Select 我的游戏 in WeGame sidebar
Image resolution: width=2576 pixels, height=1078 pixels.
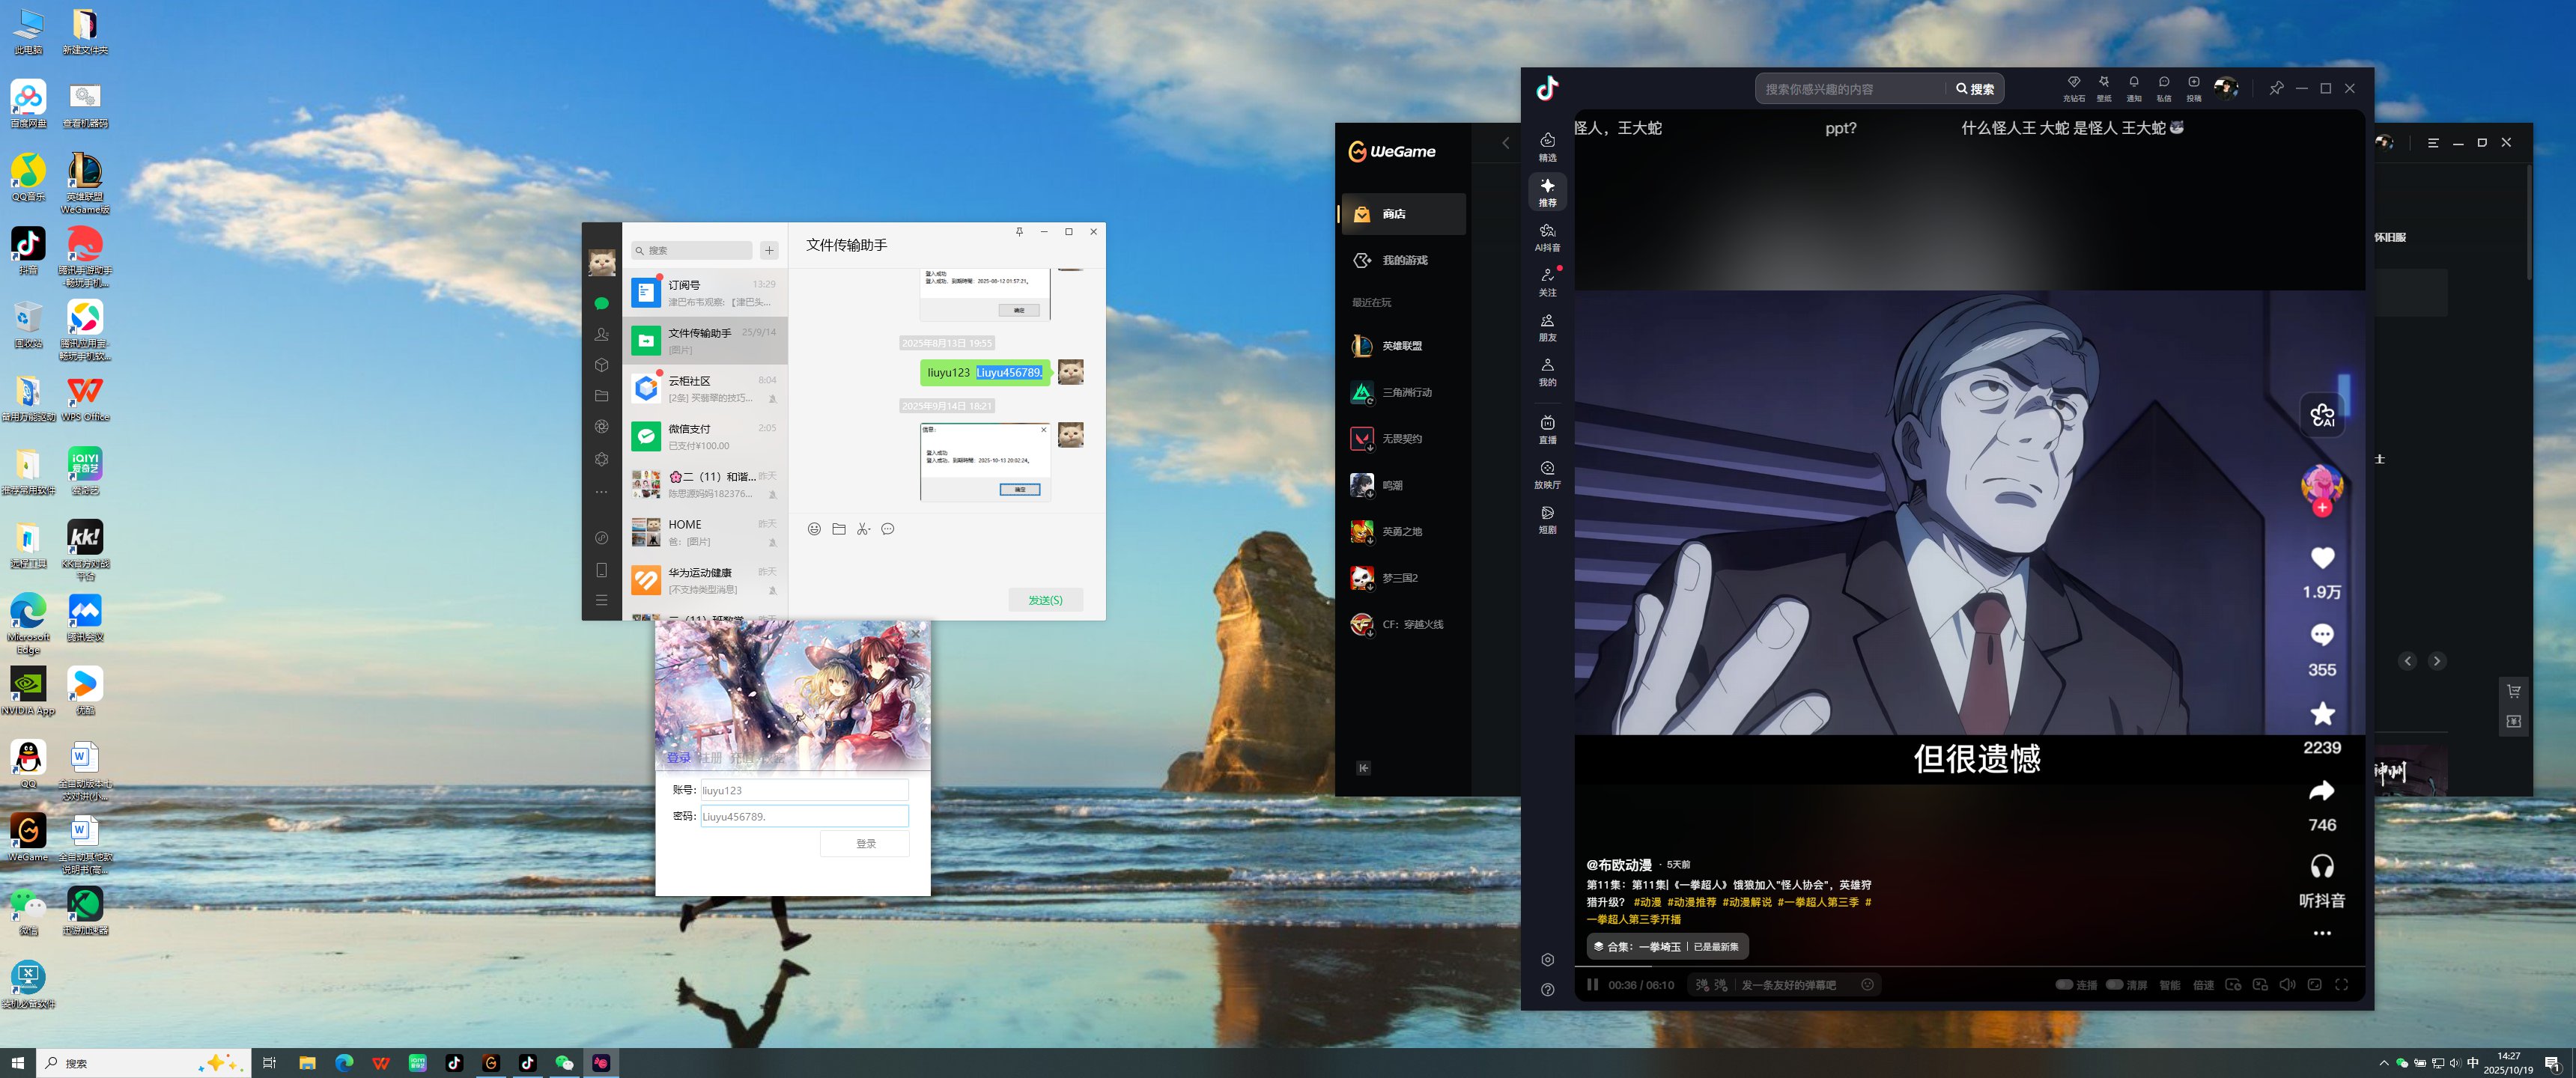pos(1404,260)
